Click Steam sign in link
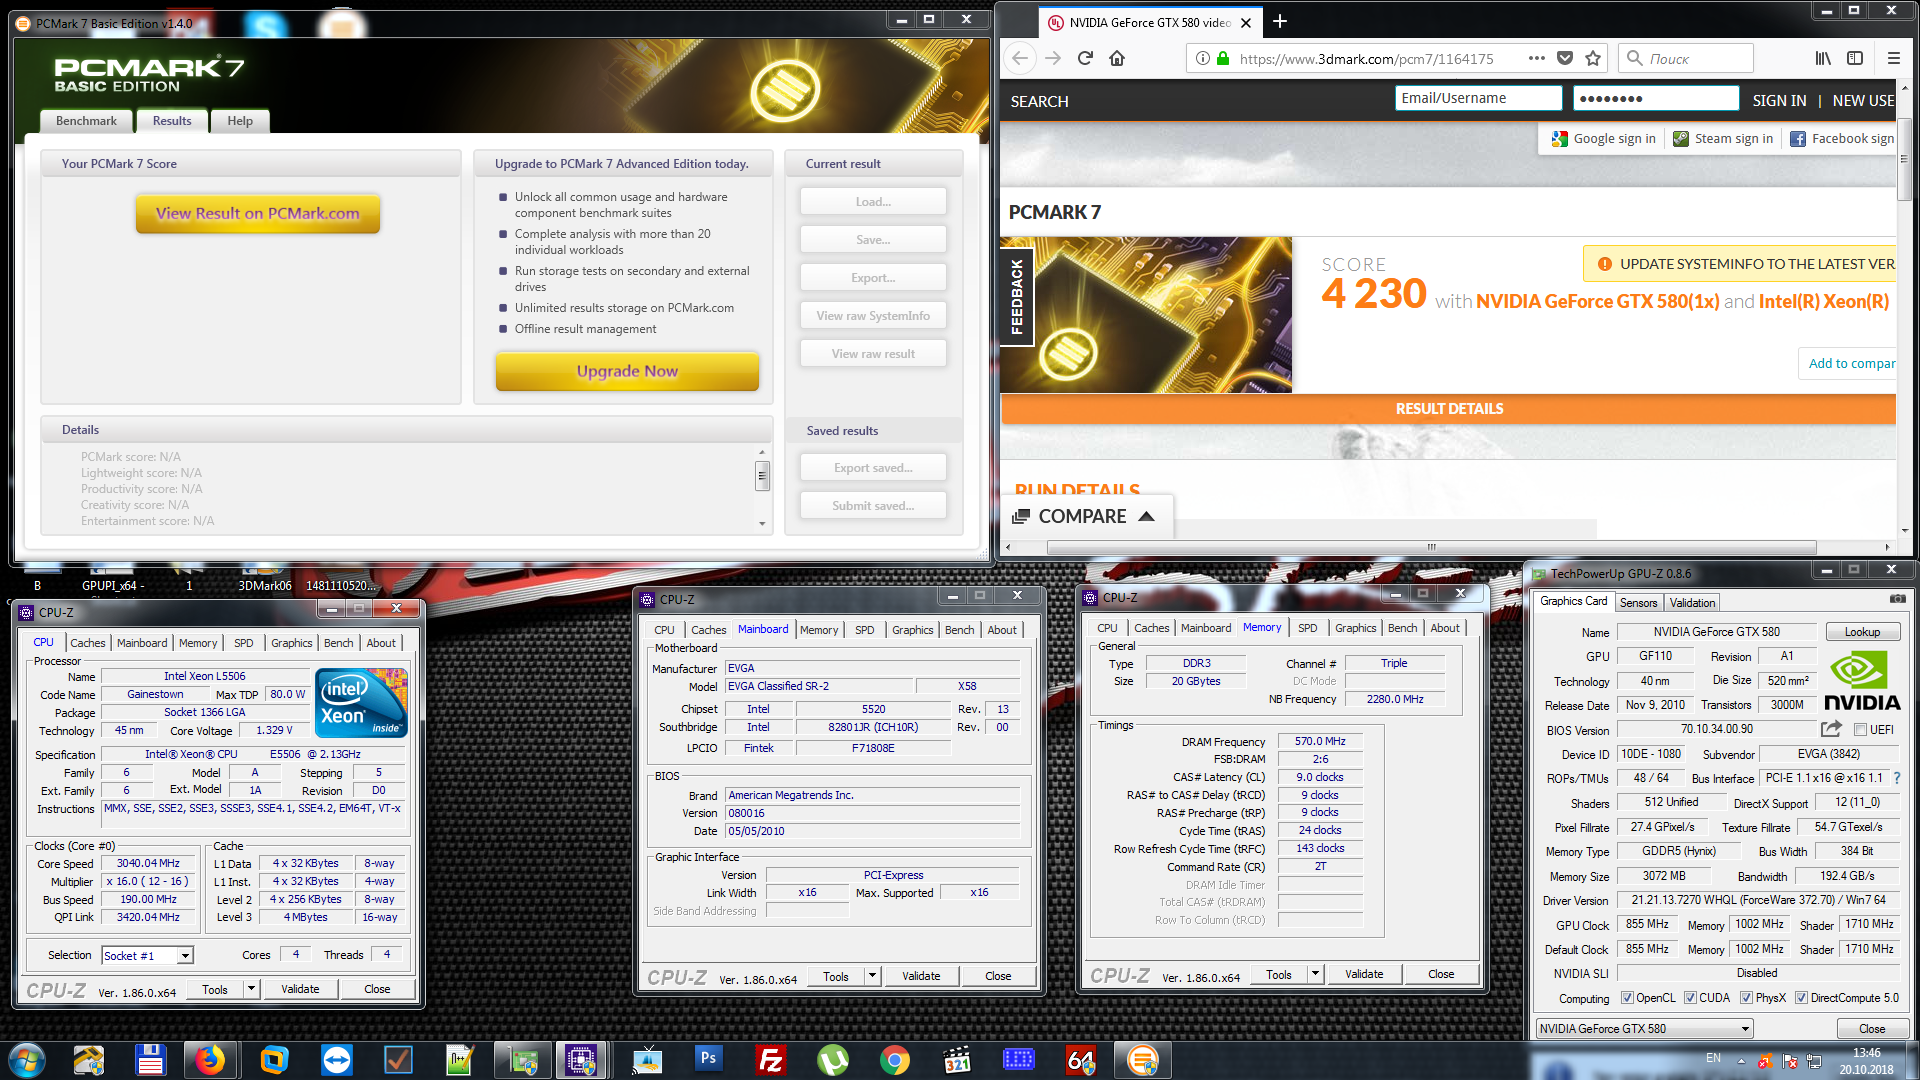The height and width of the screenshot is (1080, 1920). tap(1723, 139)
